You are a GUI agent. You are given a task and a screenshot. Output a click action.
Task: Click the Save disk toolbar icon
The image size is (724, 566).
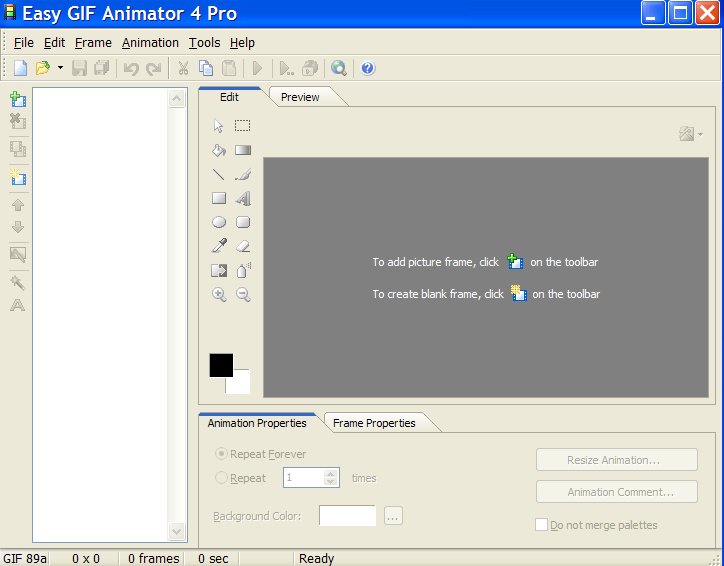pyautogui.click(x=79, y=68)
